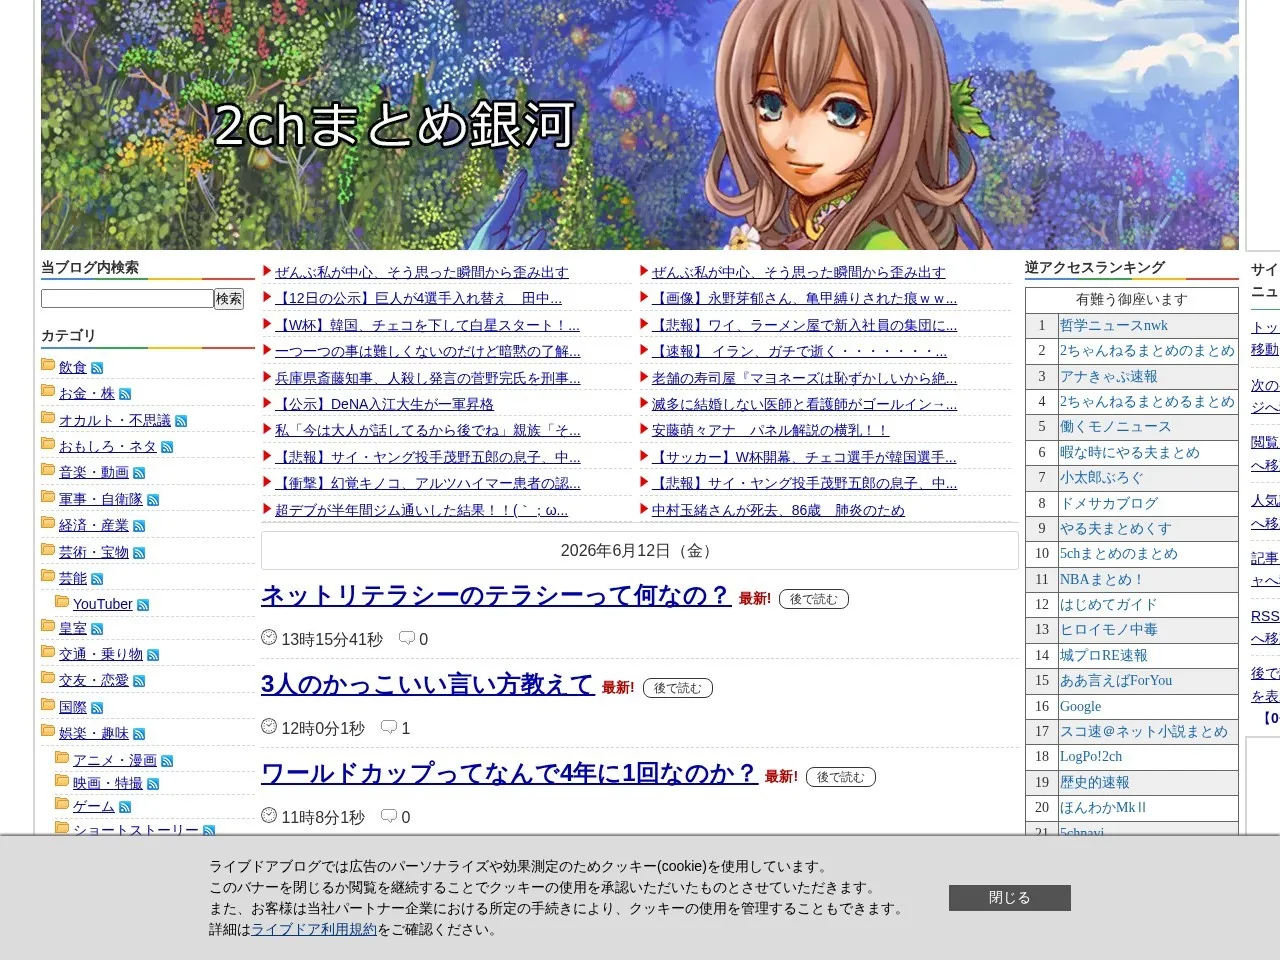Open post ワールドカップってなんで4年に1回なのか？
This screenshot has height=960, width=1280.
(x=509, y=774)
